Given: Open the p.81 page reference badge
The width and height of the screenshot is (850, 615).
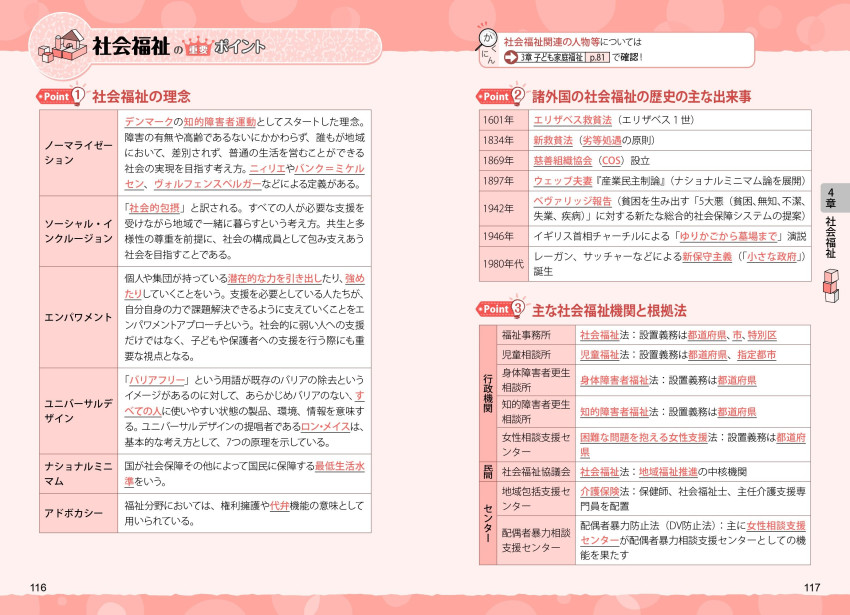Looking at the screenshot, I should pyautogui.click(x=598, y=58).
